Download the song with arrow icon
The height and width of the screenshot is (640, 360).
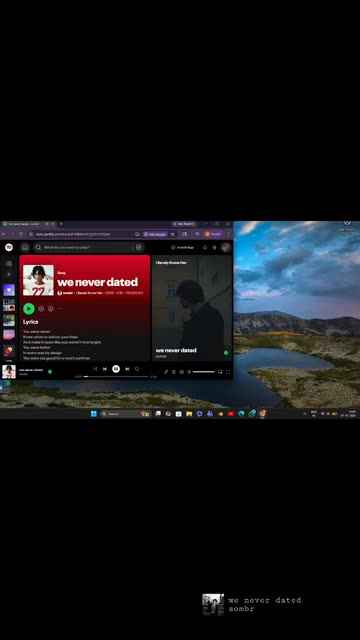(51, 309)
